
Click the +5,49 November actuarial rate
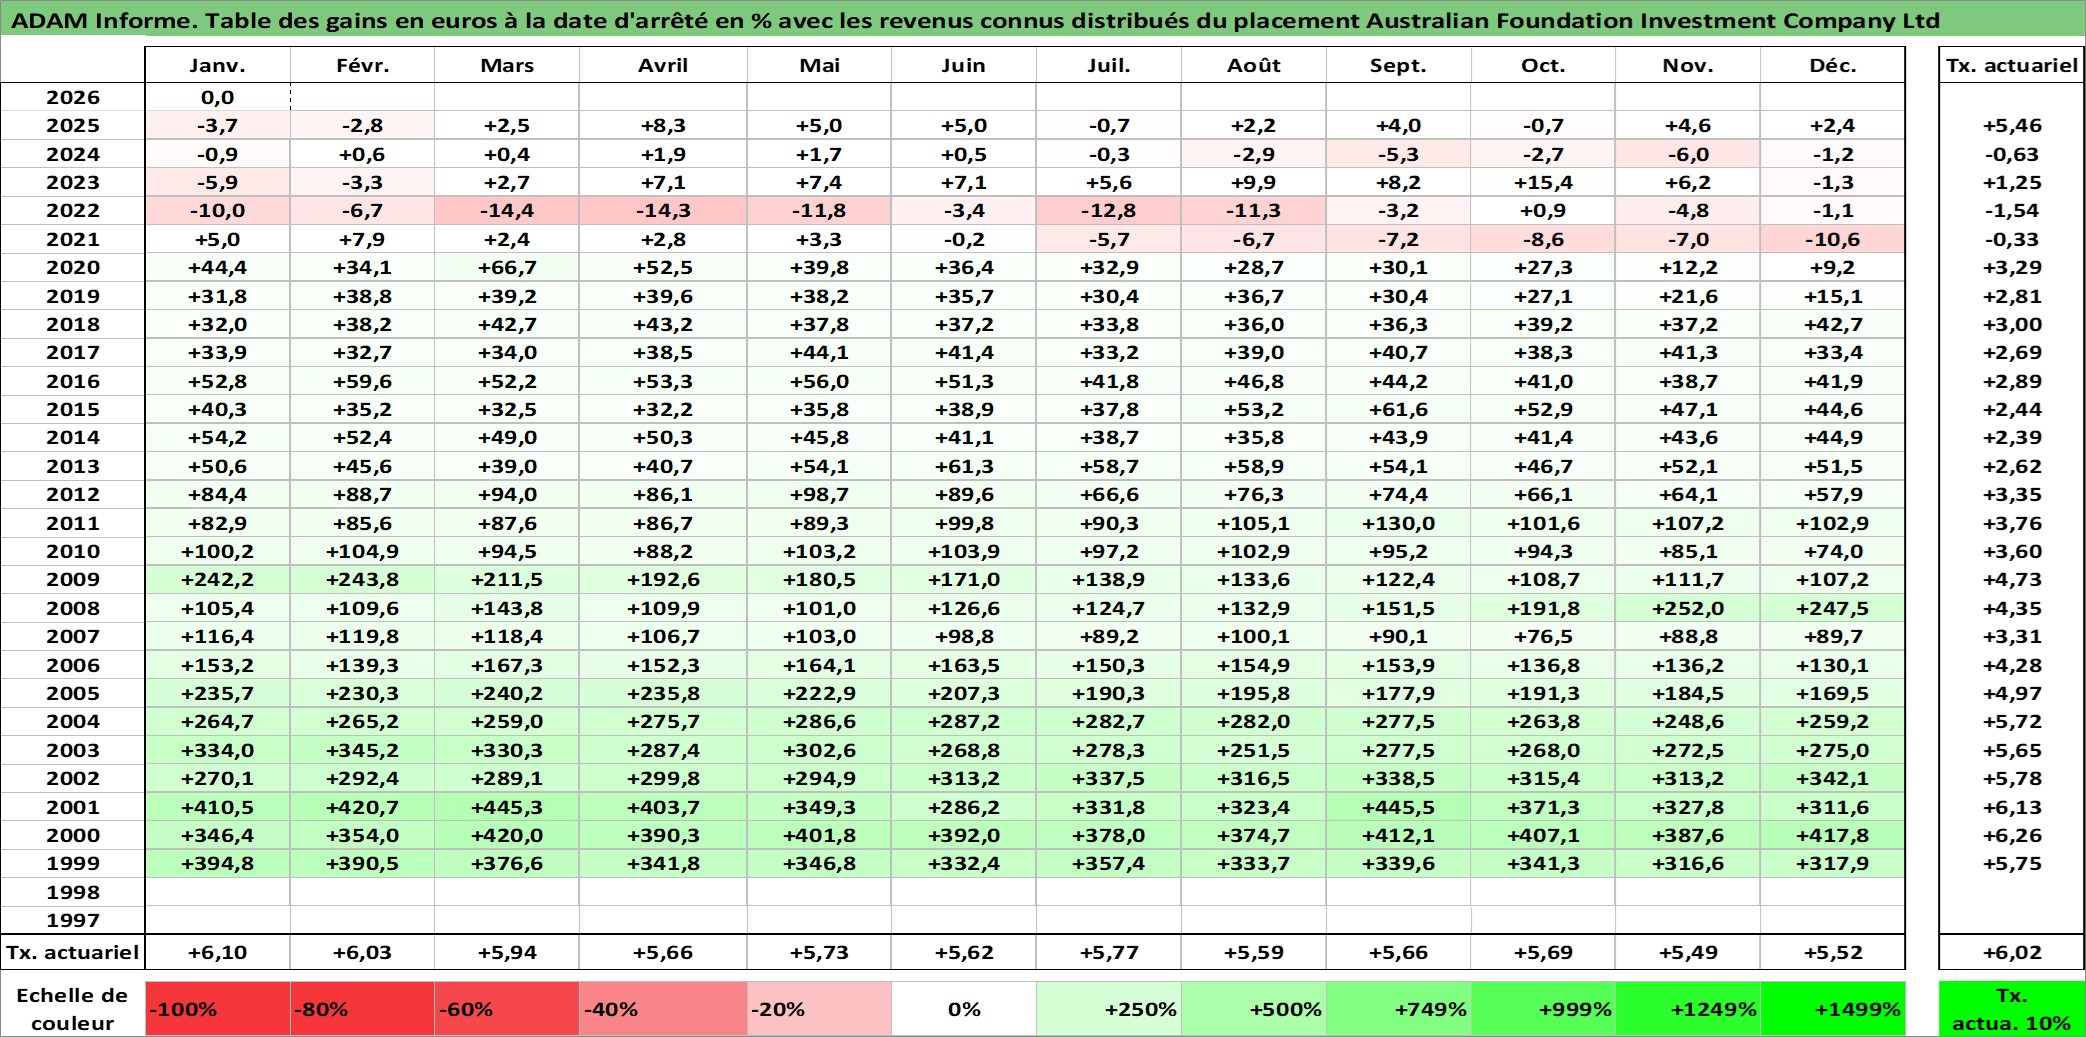(1688, 952)
